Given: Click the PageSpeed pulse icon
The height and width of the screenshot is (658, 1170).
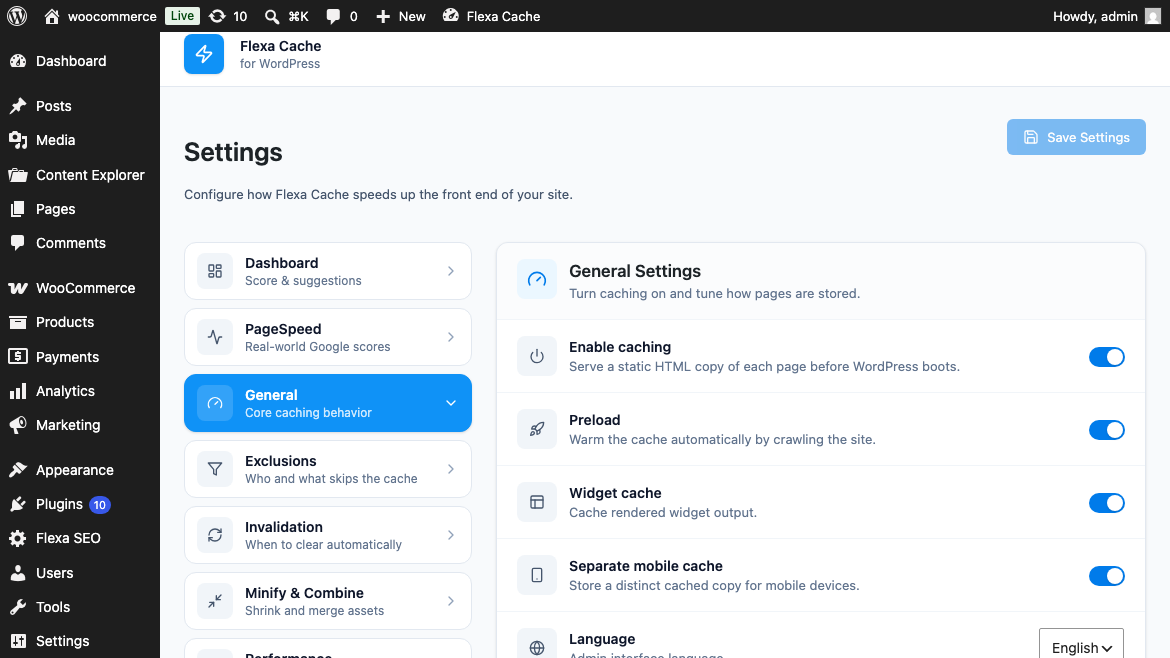Looking at the screenshot, I should pos(215,337).
